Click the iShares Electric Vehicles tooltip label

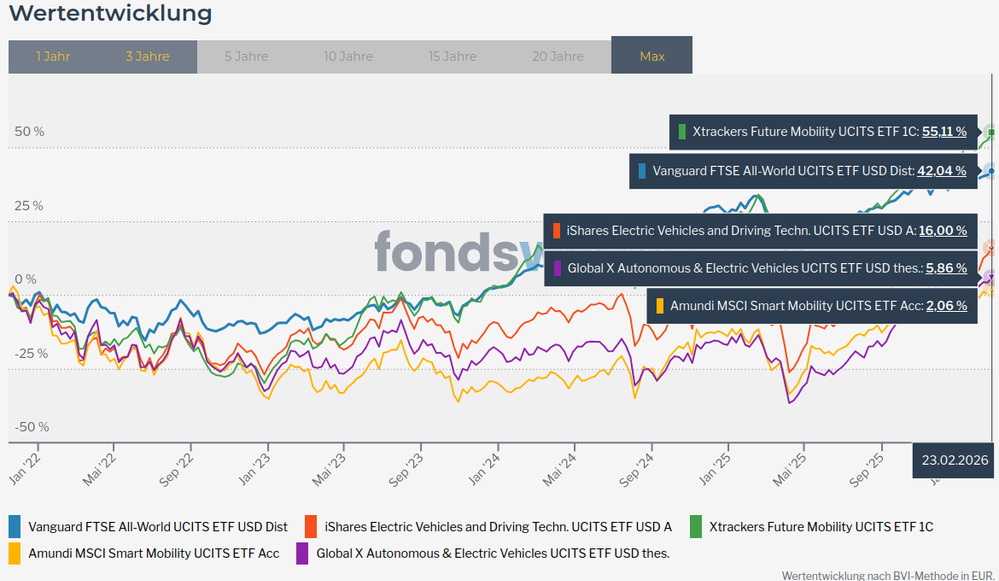tap(741, 231)
